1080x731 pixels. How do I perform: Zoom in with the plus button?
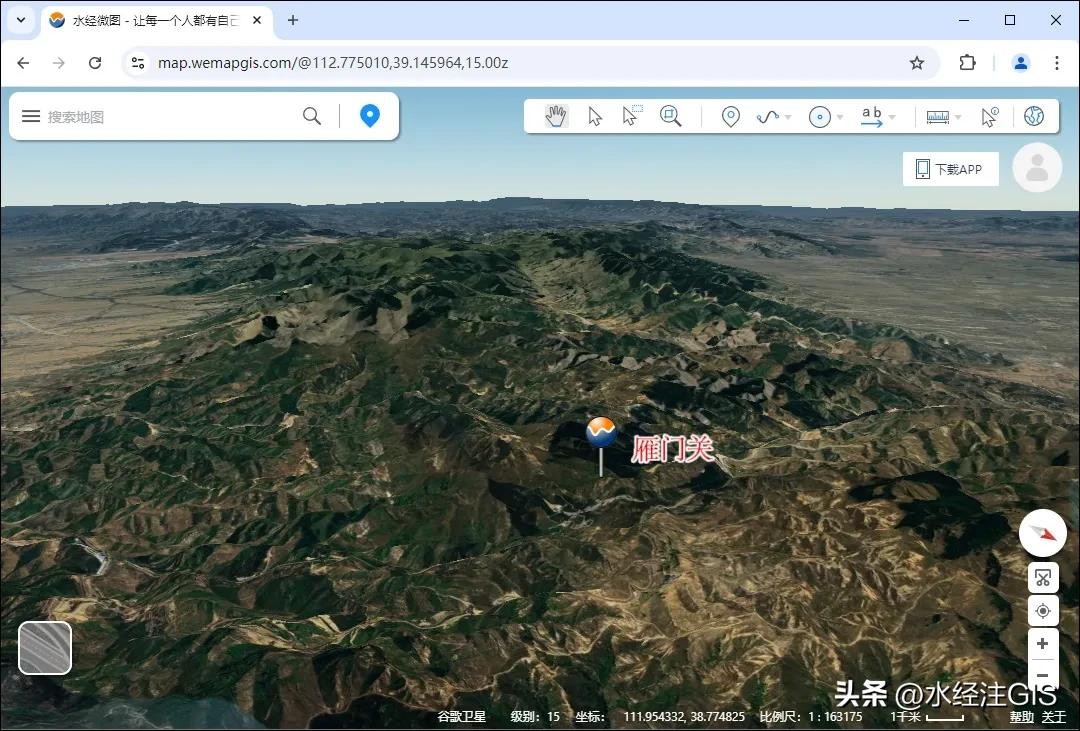[x=1043, y=644]
